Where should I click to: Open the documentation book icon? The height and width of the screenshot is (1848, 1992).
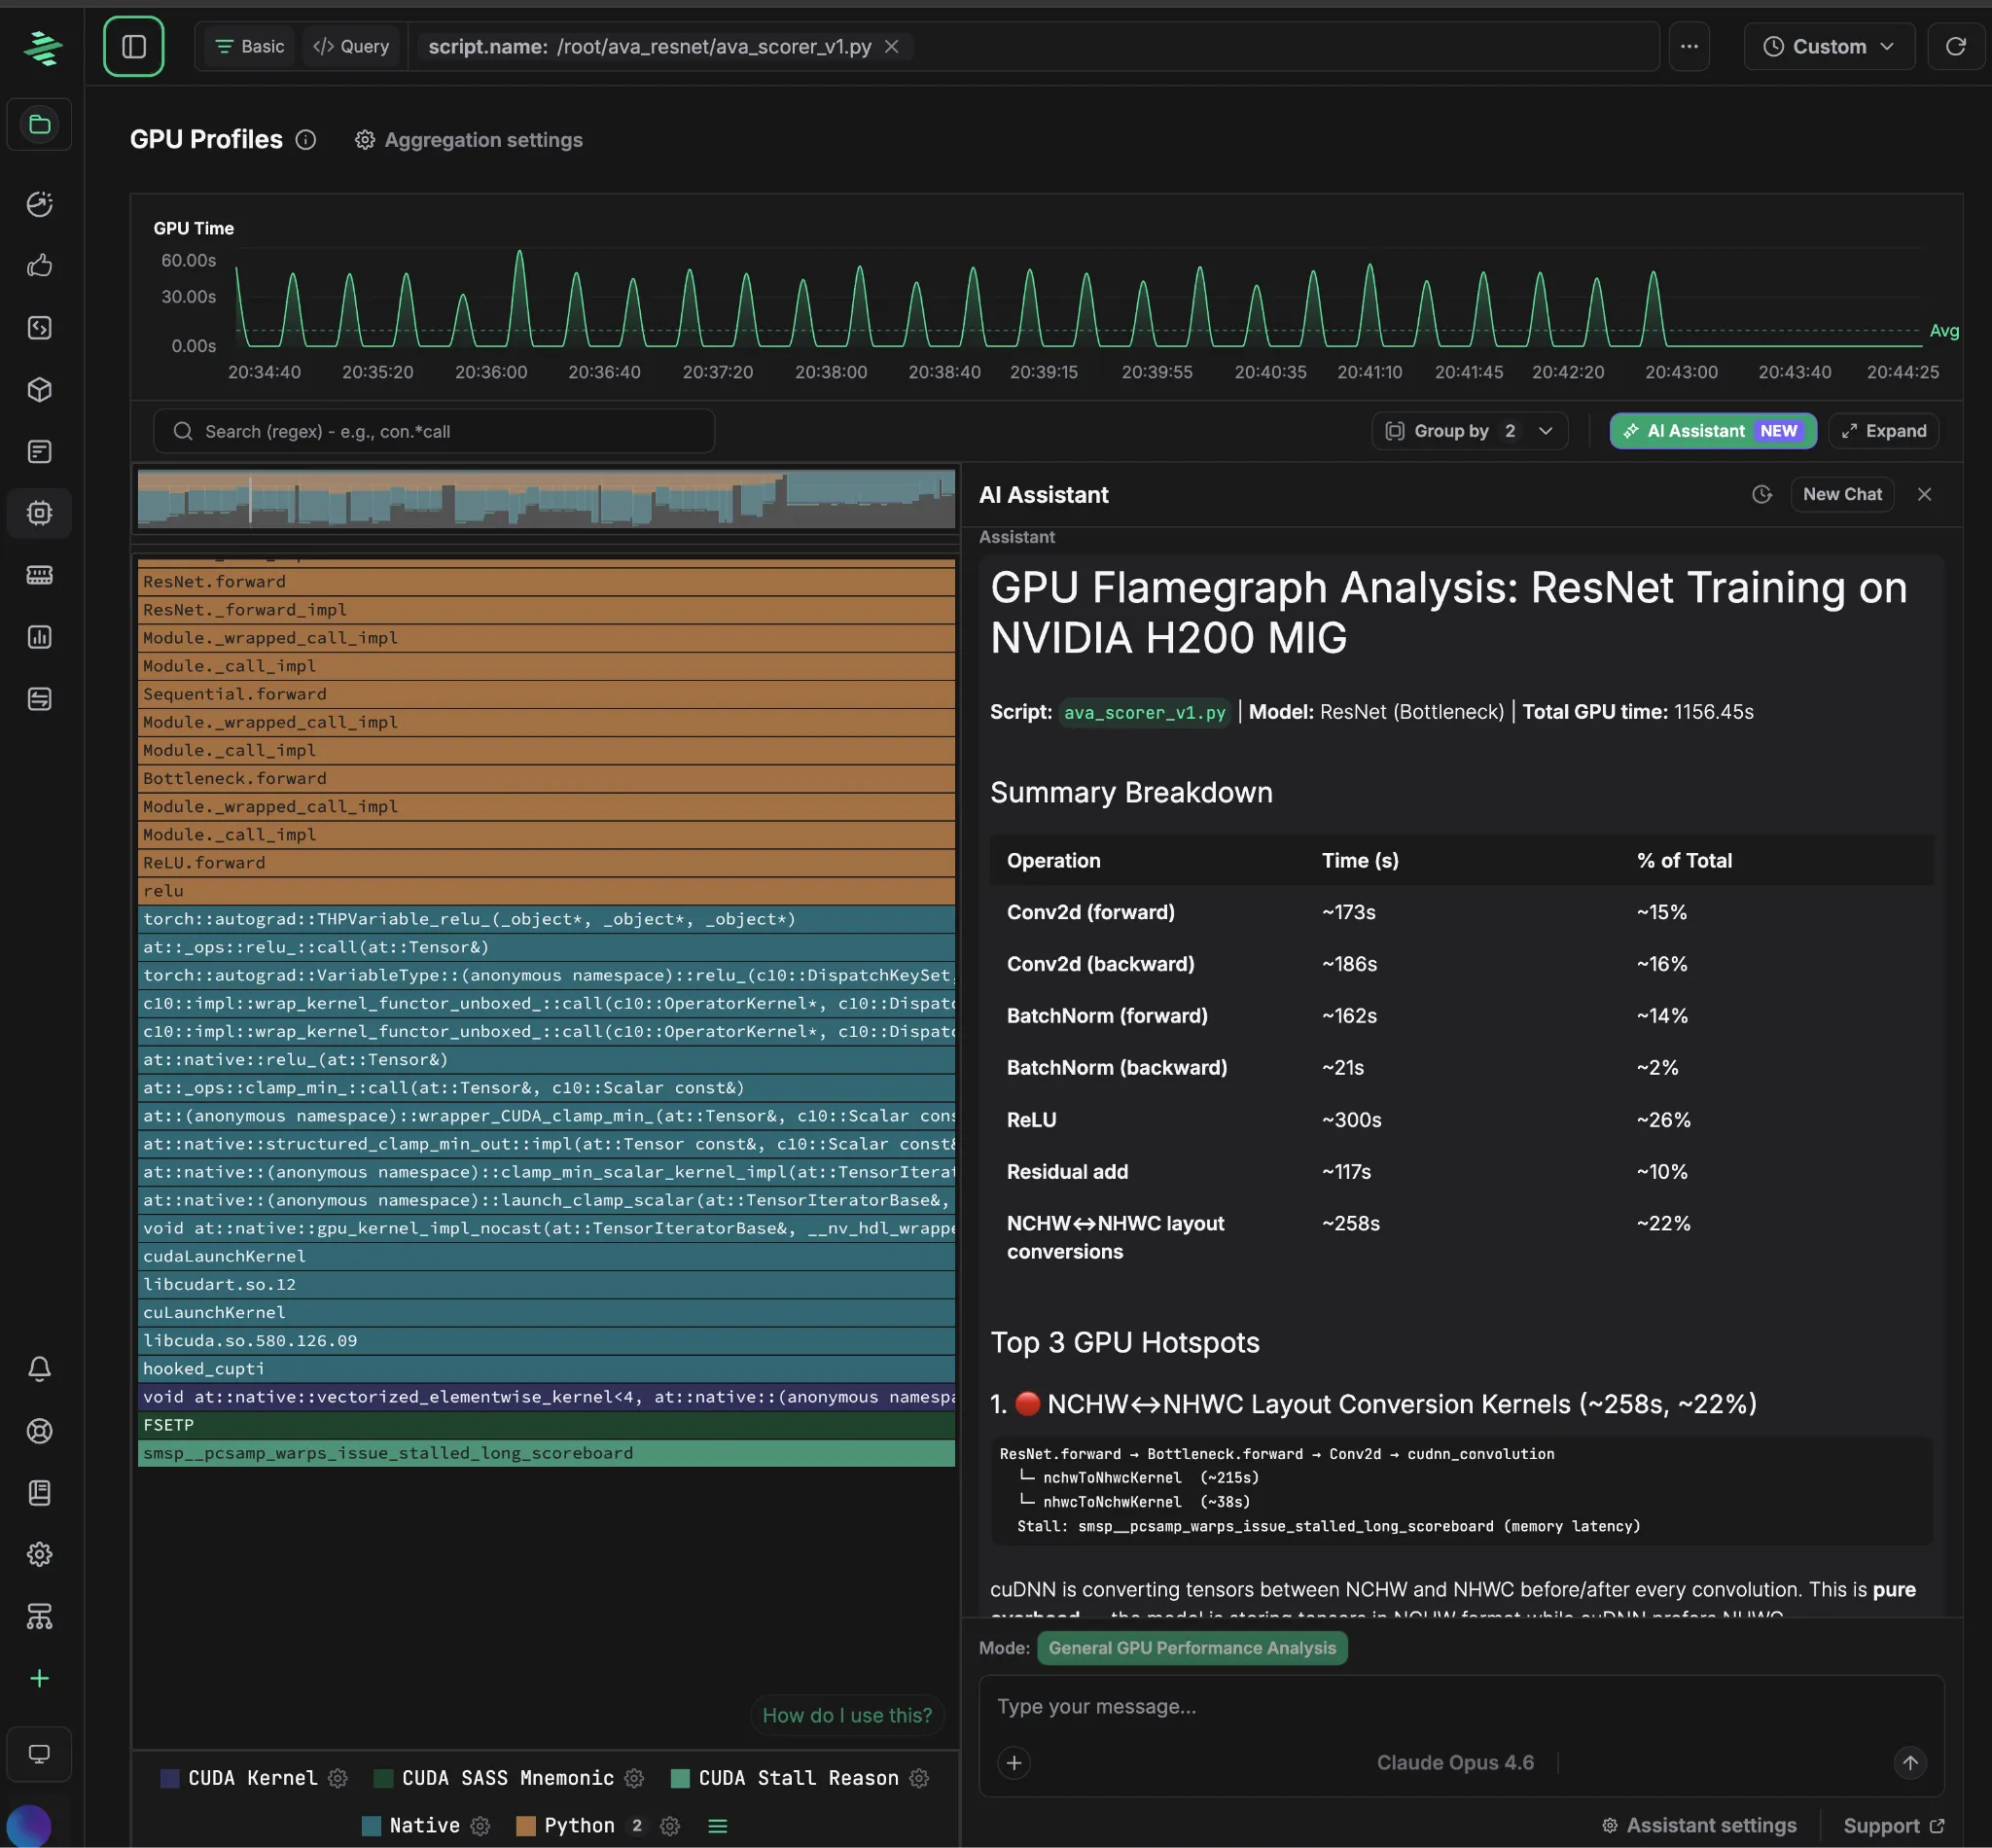pos(40,1493)
